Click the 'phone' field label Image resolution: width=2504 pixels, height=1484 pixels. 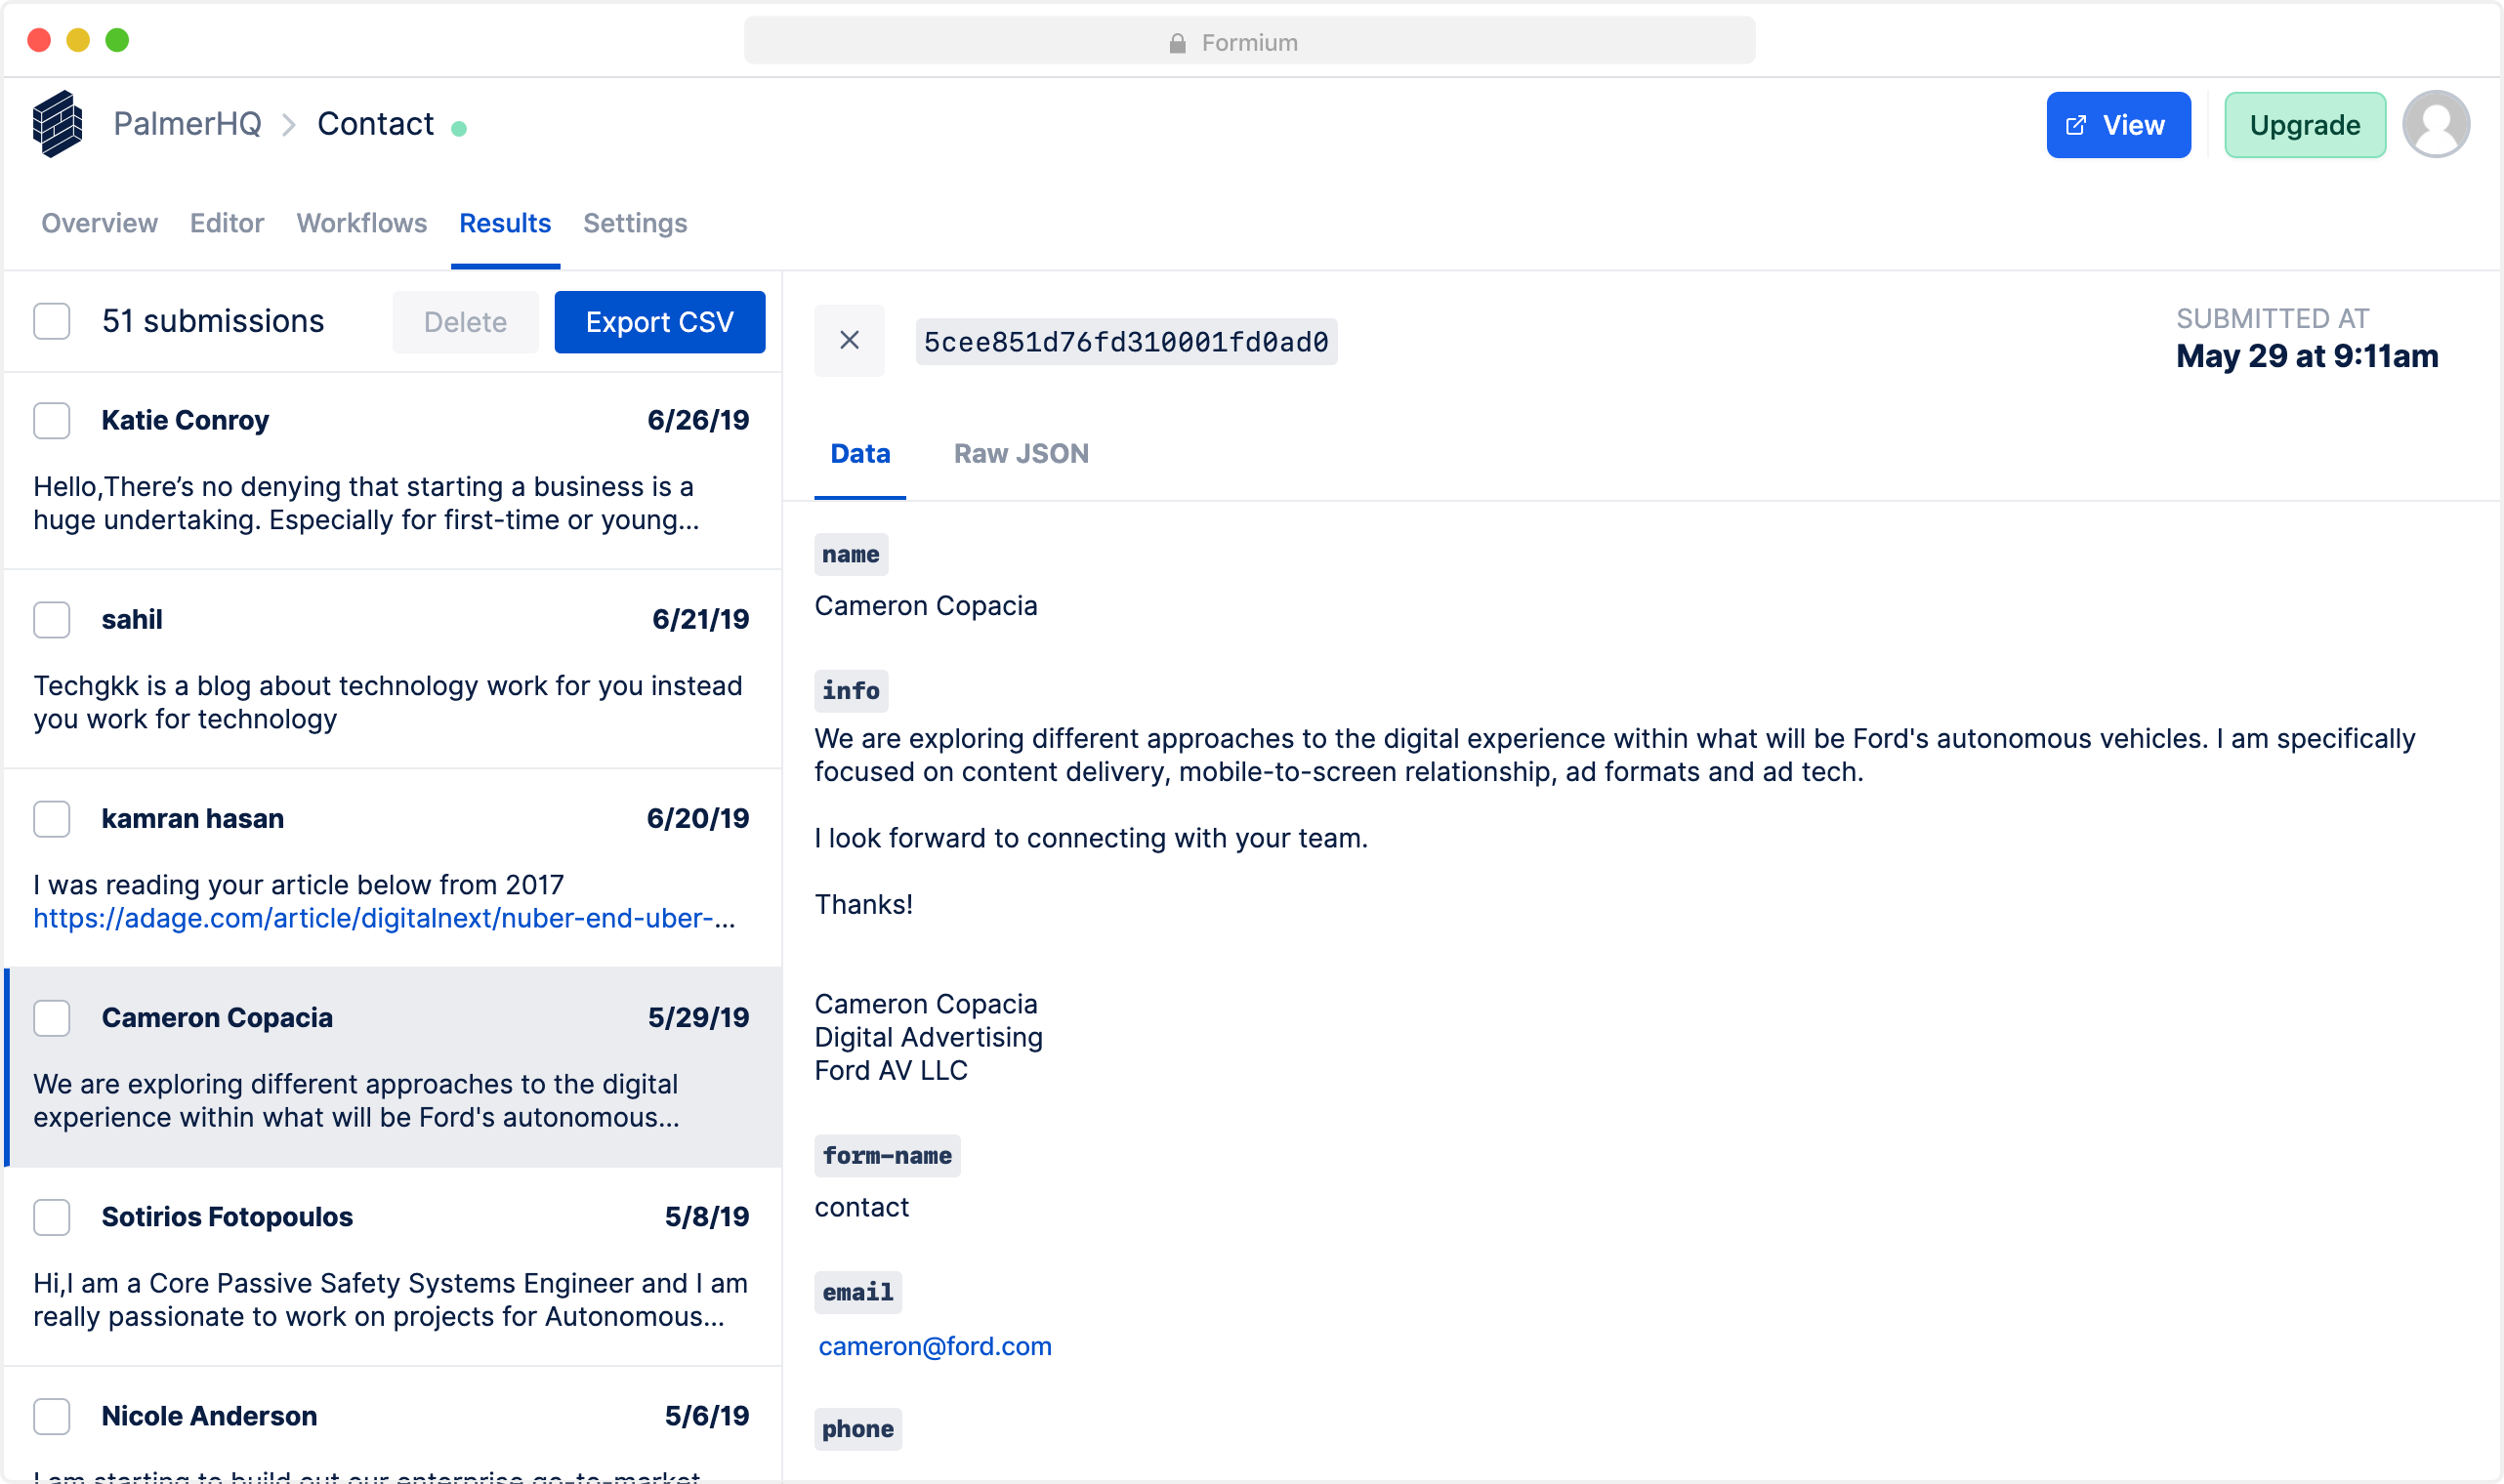858,1430
